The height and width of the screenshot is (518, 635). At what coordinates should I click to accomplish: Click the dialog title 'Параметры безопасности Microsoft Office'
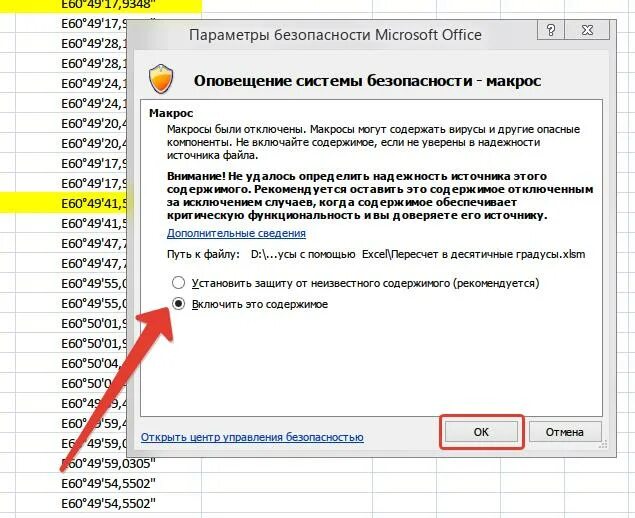pyautogui.click(x=335, y=35)
